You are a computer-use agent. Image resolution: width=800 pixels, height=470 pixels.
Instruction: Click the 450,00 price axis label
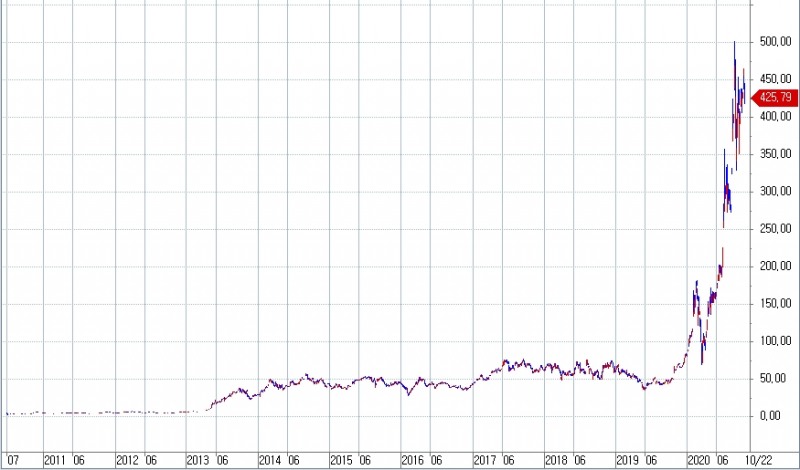pyautogui.click(x=775, y=79)
